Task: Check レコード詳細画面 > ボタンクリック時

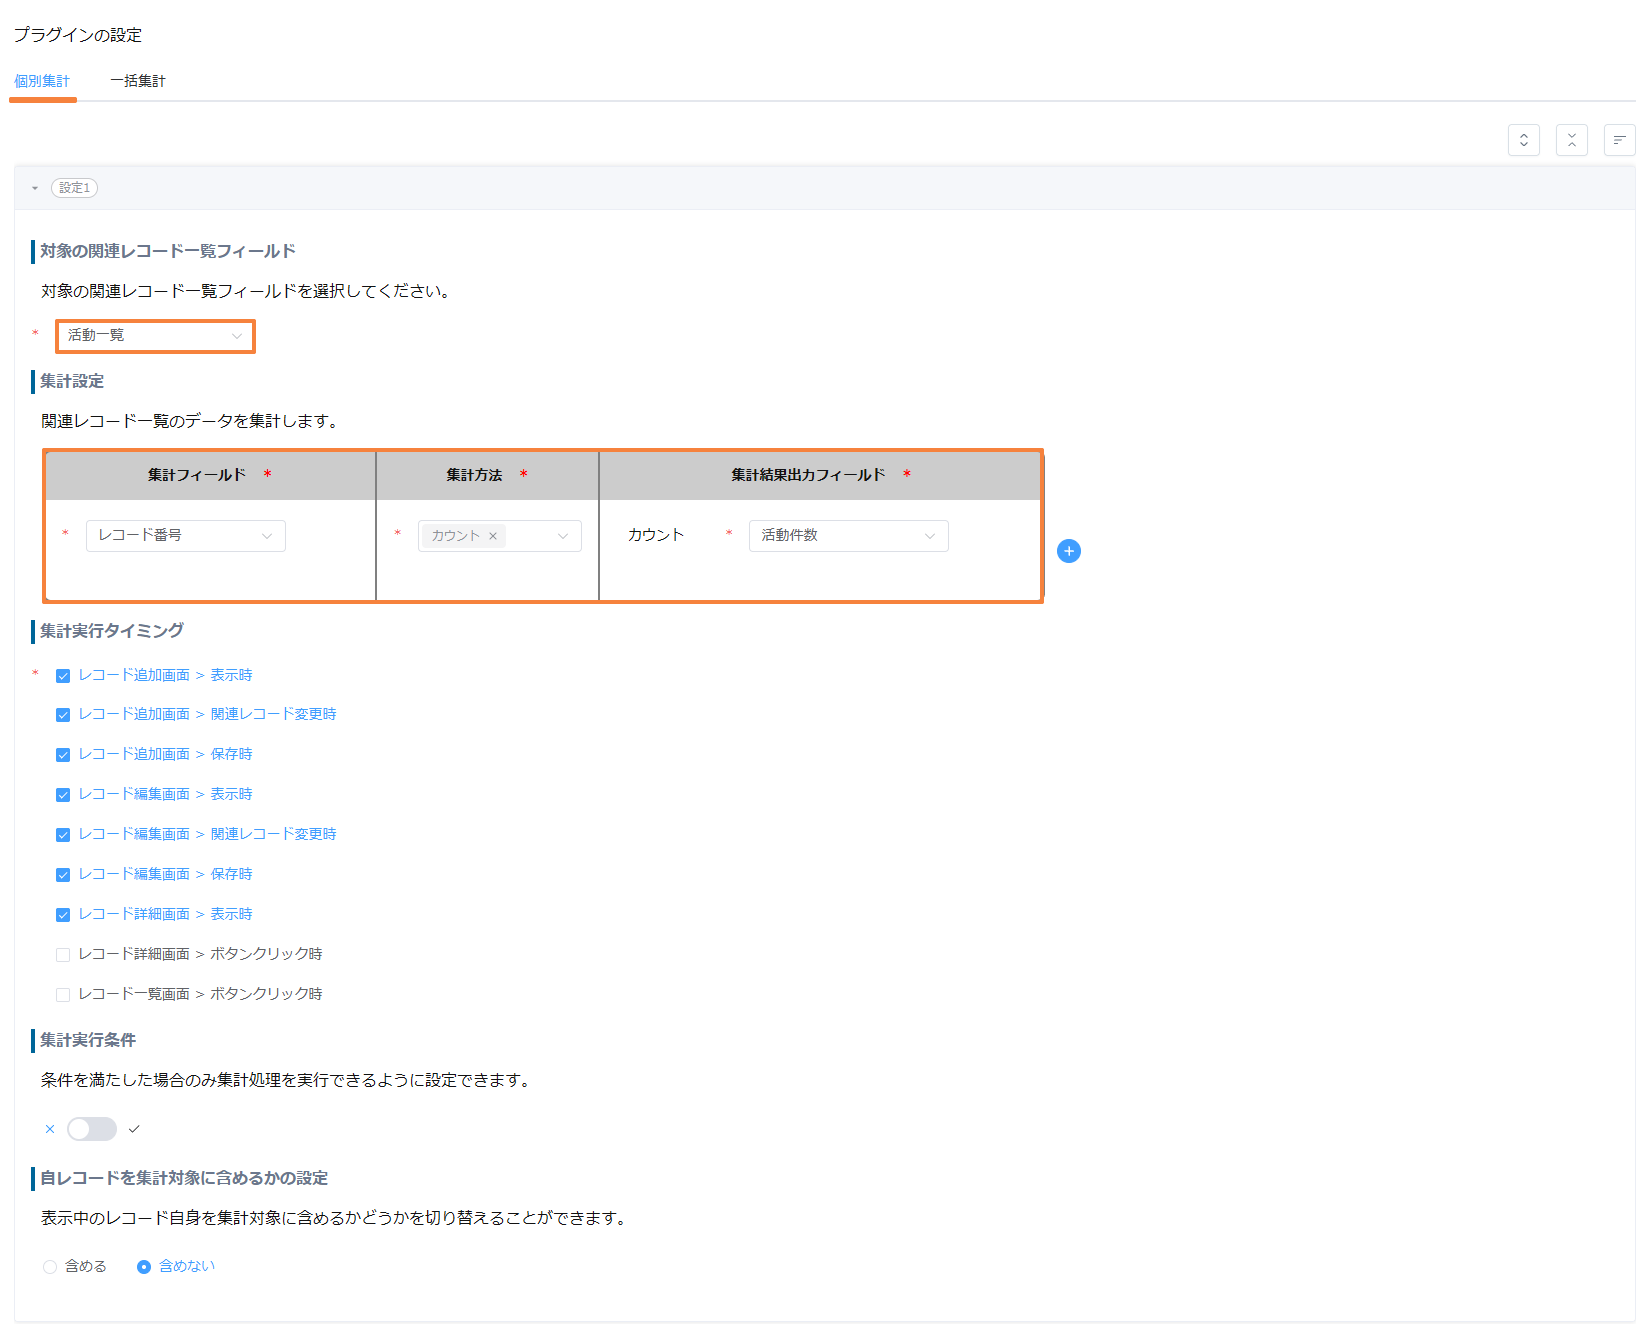Action: [63, 955]
